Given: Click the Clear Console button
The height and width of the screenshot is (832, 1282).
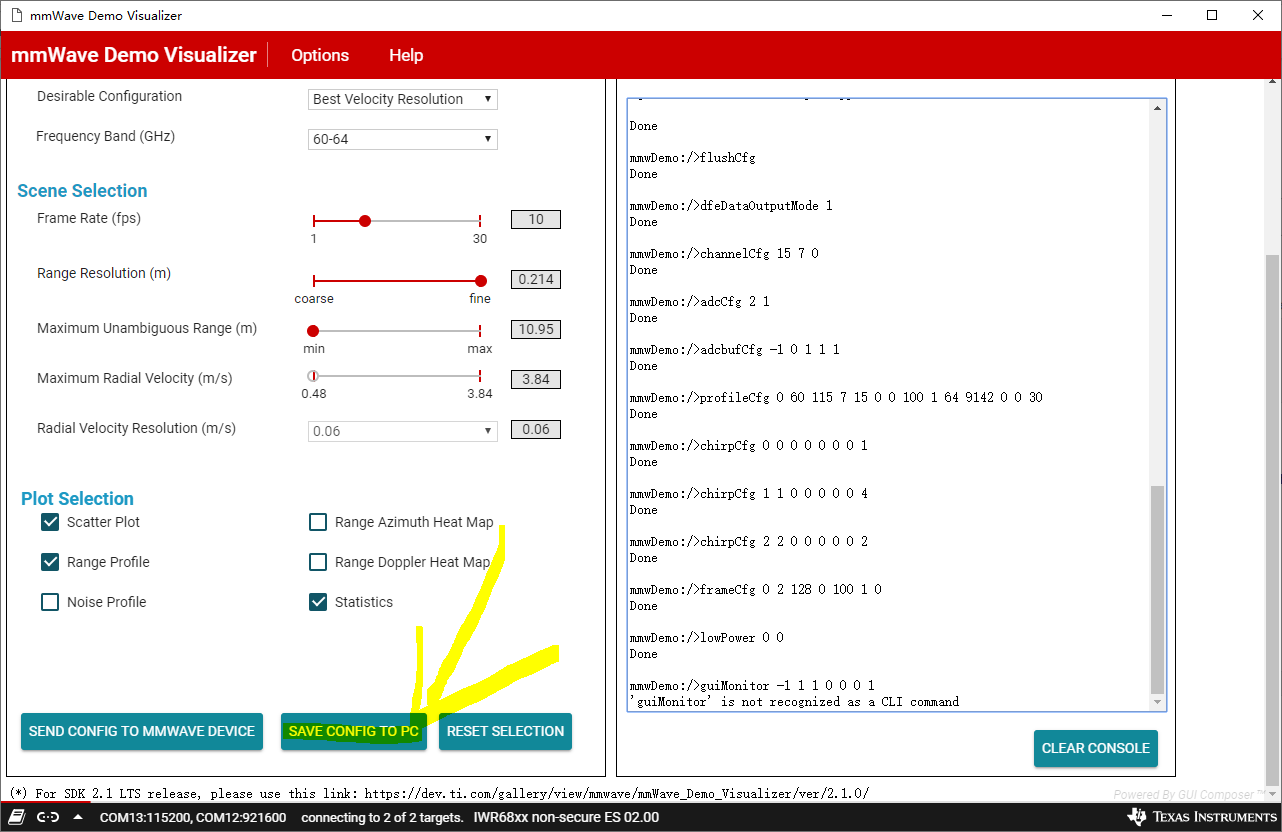Looking at the screenshot, I should click(1096, 748).
